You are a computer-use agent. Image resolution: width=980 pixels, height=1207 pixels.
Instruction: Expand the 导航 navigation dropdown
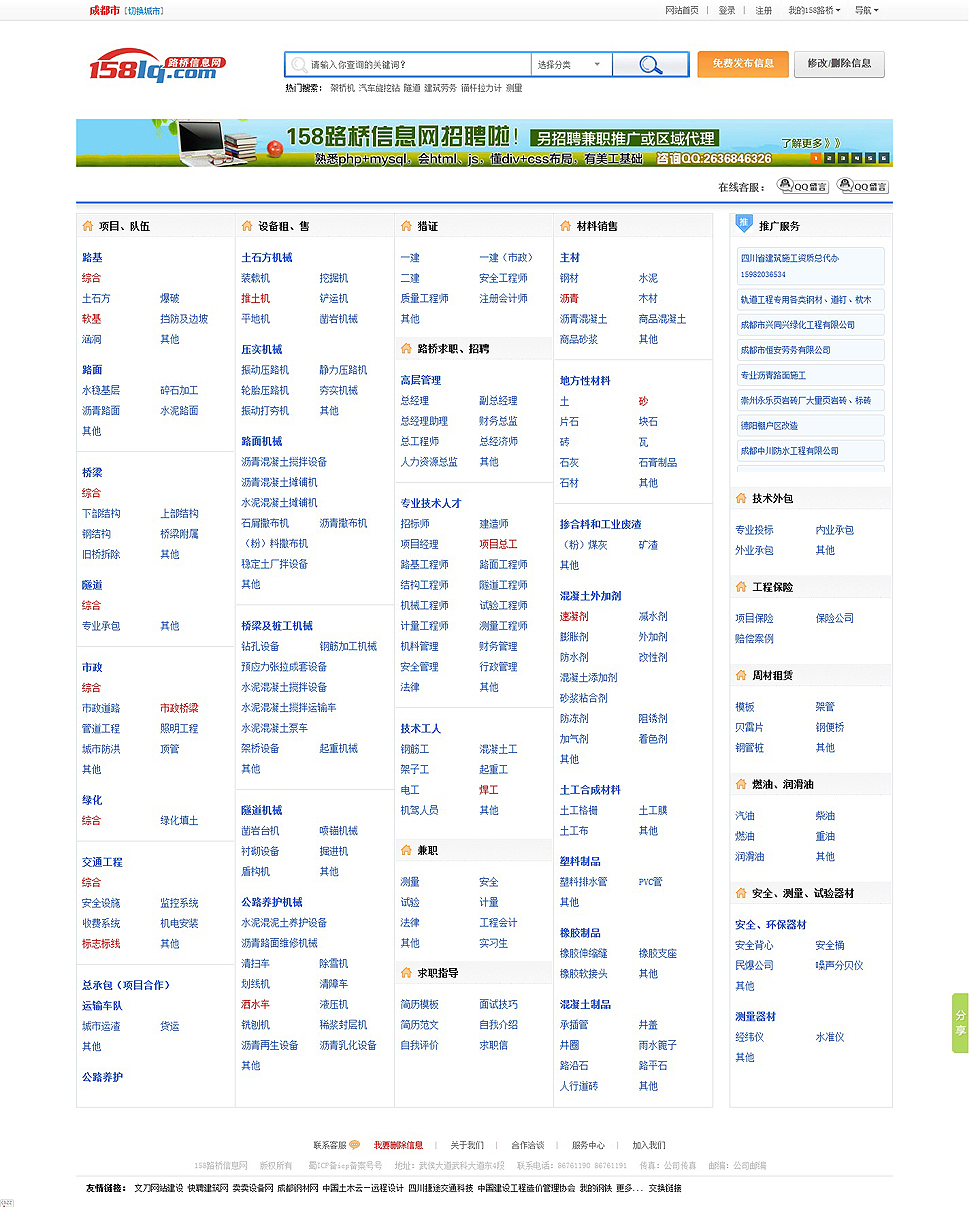(866, 10)
